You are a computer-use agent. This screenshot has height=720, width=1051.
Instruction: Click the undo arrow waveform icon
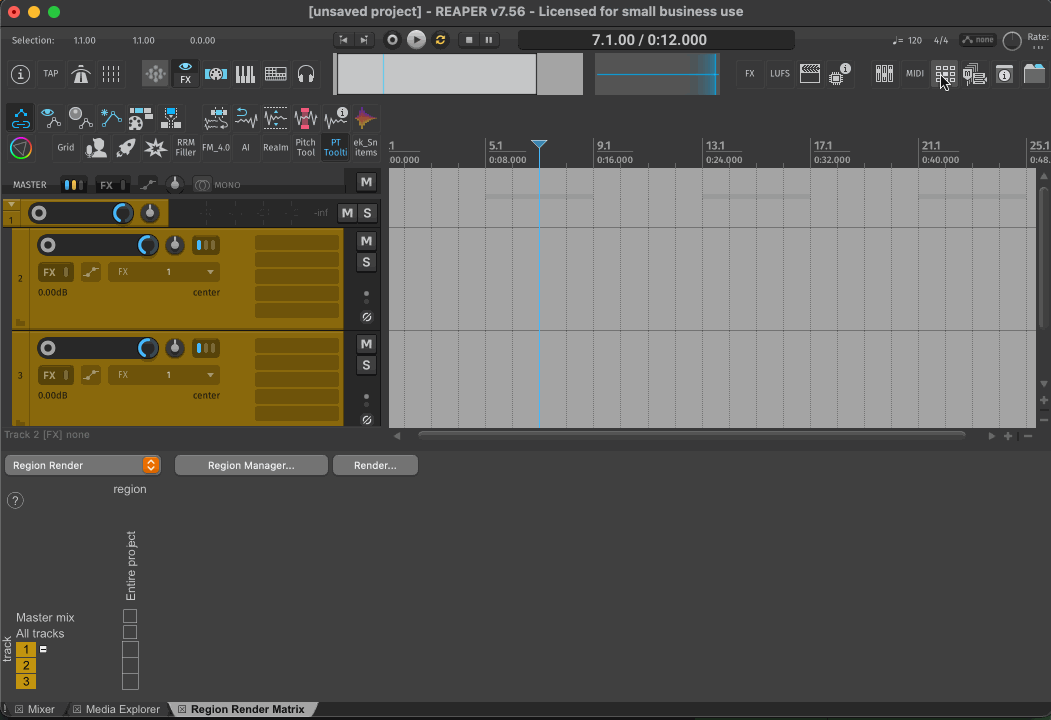tap(246, 118)
